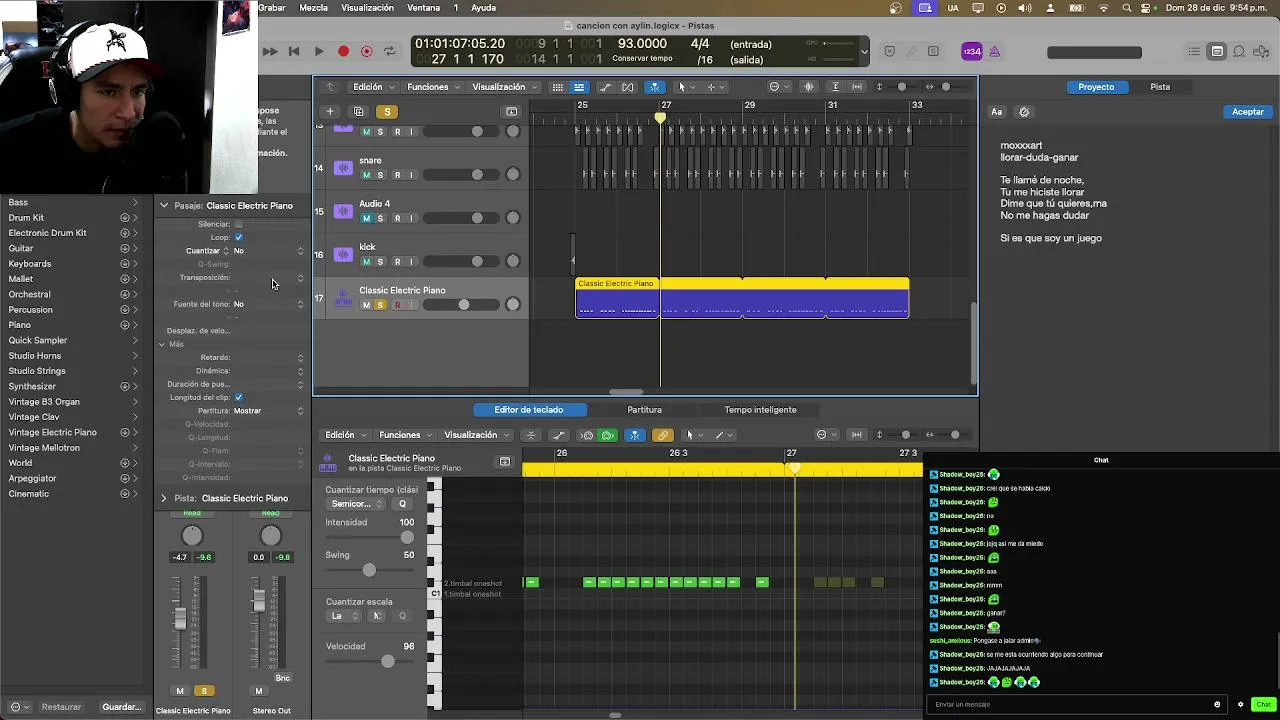Click the Aceptar button
This screenshot has height=720, width=1280.
1247,112
